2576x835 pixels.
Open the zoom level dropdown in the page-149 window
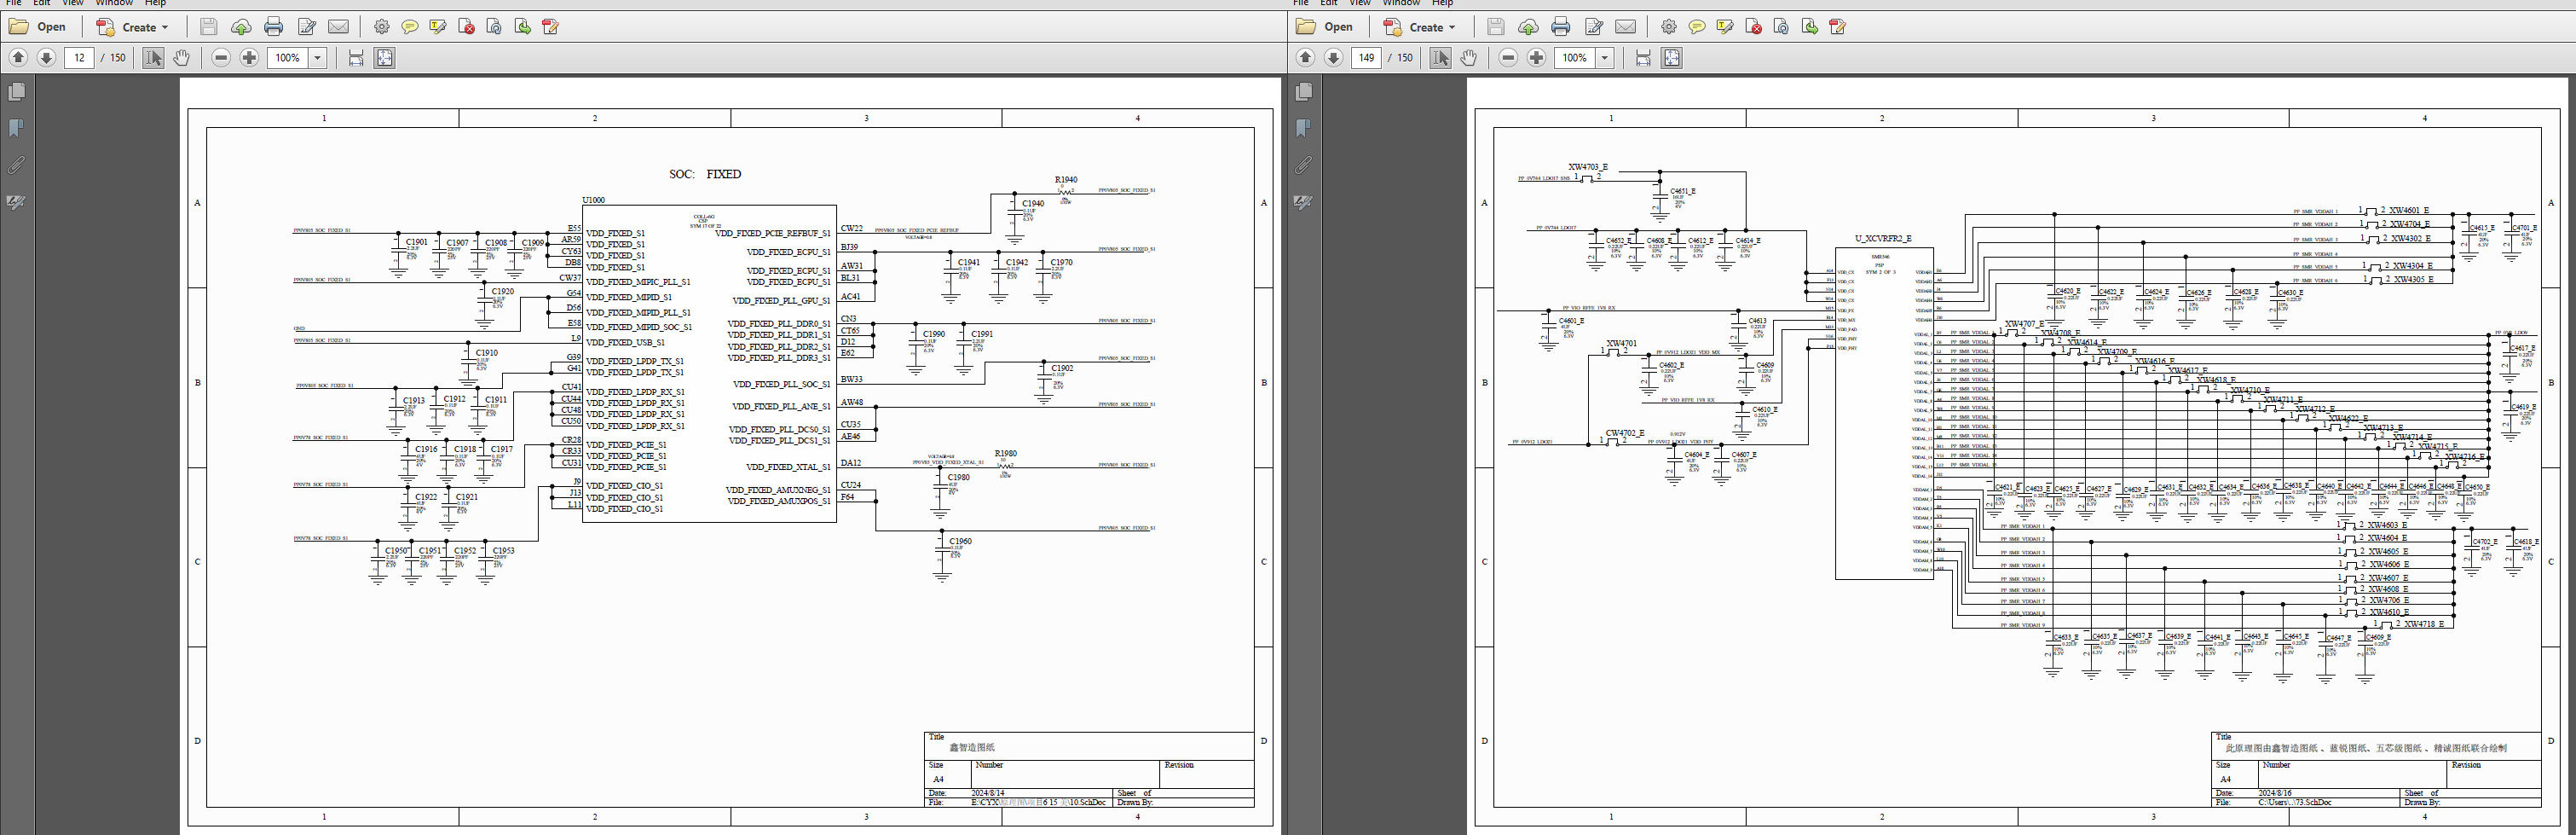1605,58
